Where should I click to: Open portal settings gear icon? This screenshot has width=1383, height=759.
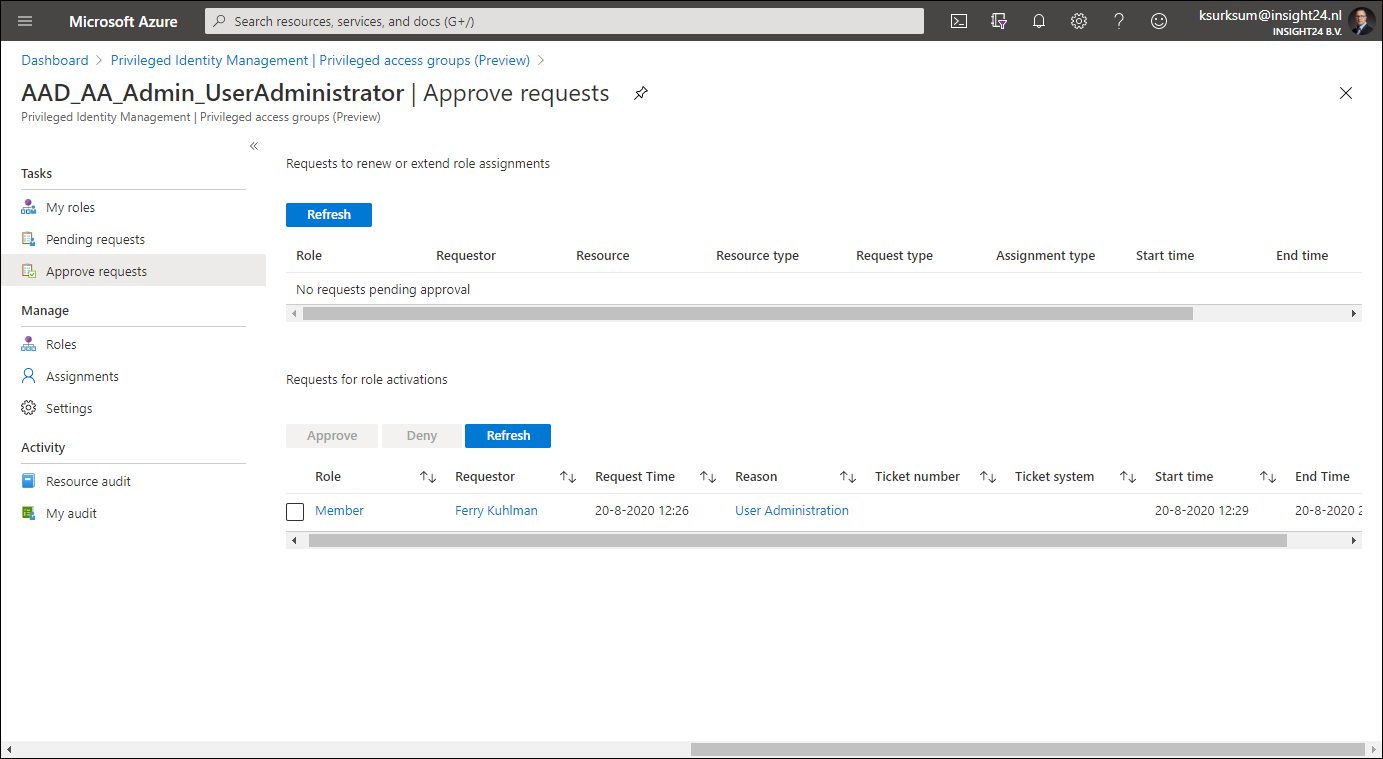pyautogui.click(x=1078, y=21)
